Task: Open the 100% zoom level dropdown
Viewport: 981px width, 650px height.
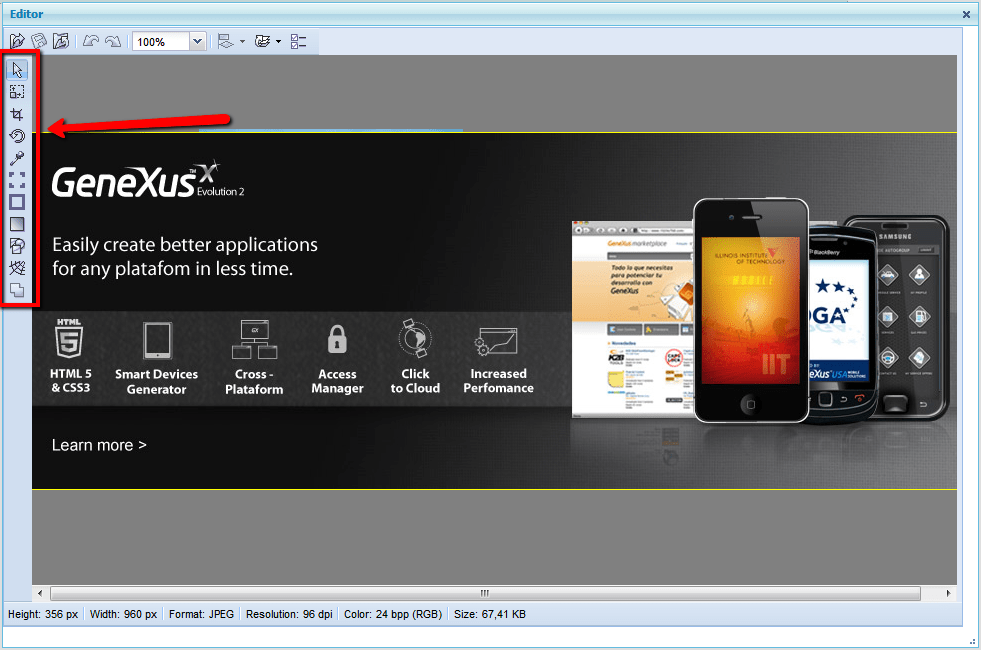Action: (197, 42)
